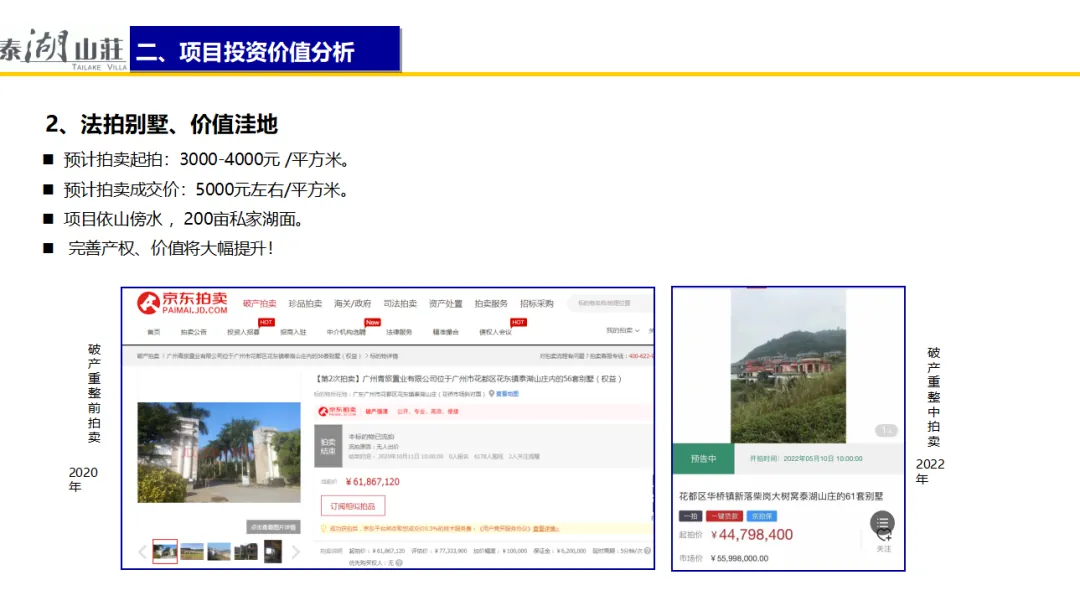Open 法律服务 in the sub navigation
1080x601 pixels.
[399, 333]
